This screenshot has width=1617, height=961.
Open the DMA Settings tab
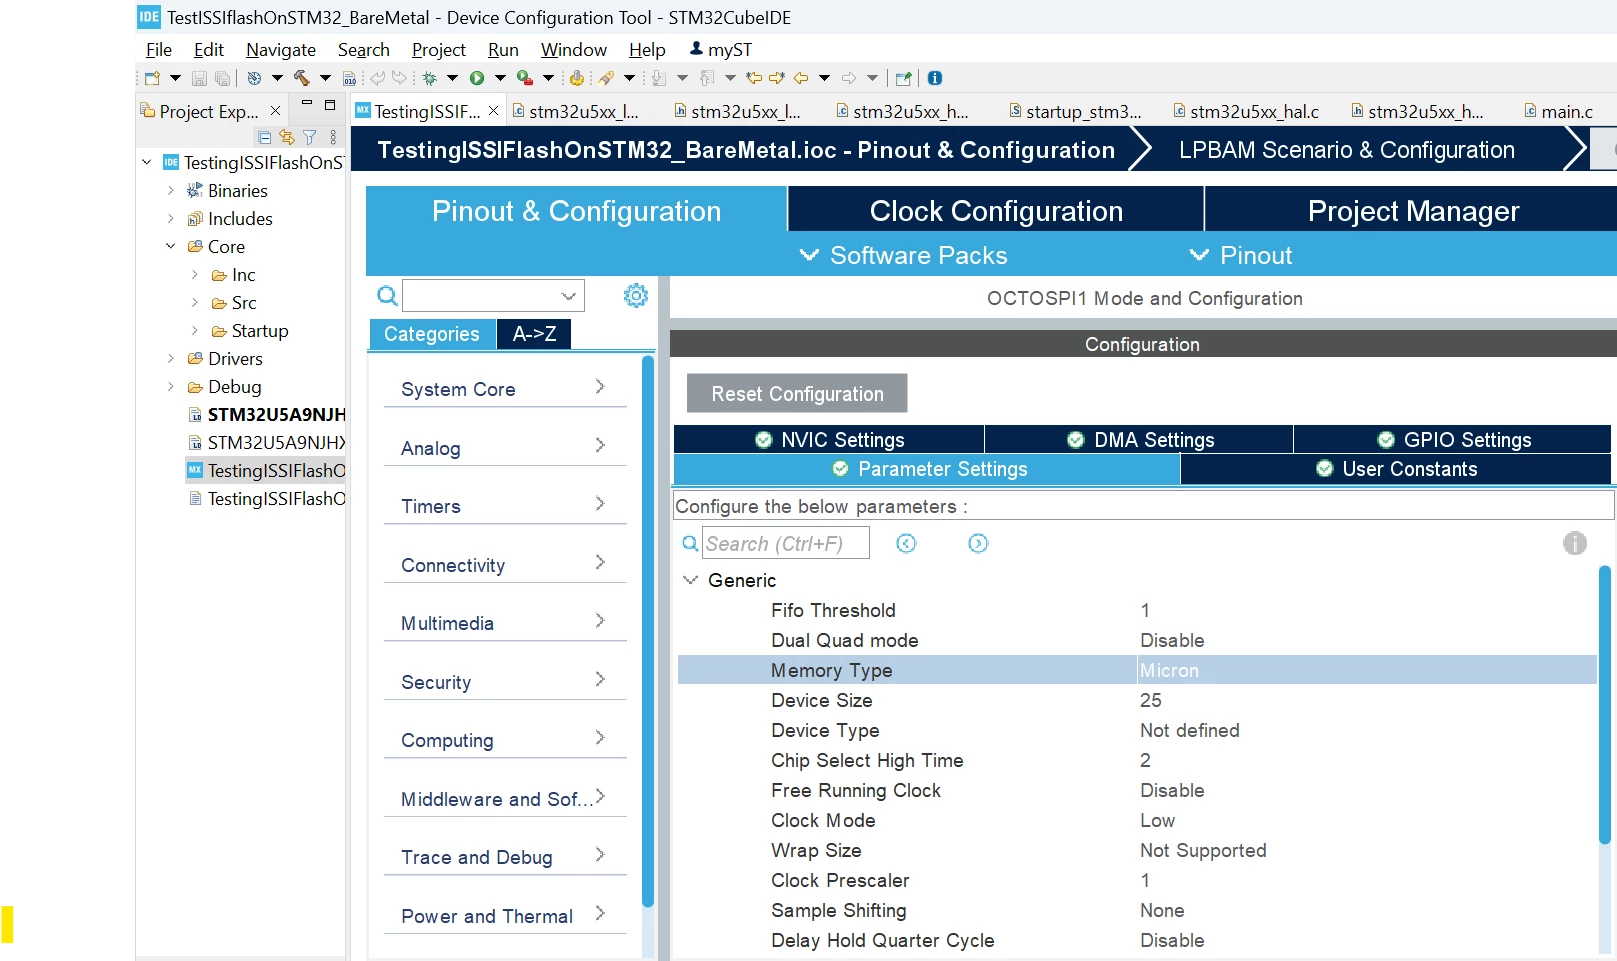(x=1139, y=439)
